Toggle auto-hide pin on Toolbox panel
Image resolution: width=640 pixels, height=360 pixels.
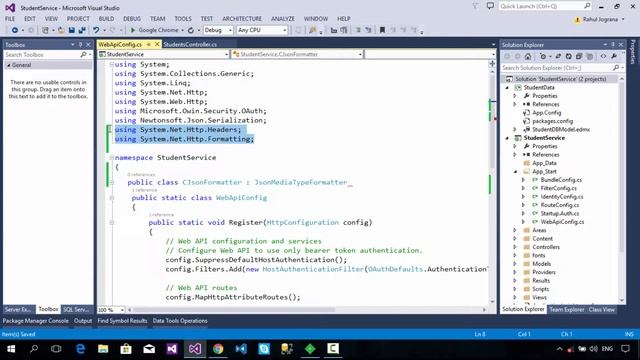[x=80, y=44]
